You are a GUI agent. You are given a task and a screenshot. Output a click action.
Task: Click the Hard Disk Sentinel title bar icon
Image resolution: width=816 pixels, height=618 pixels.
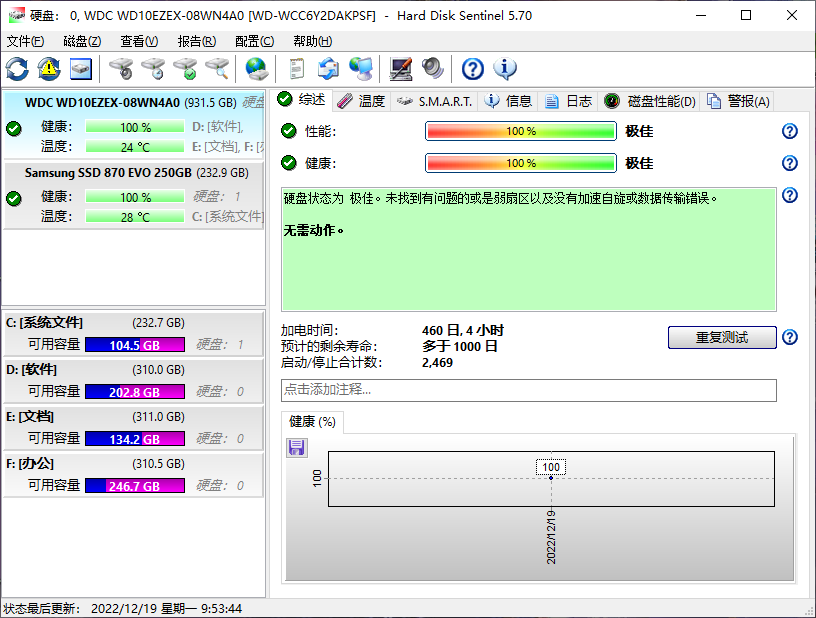point(17,16)
